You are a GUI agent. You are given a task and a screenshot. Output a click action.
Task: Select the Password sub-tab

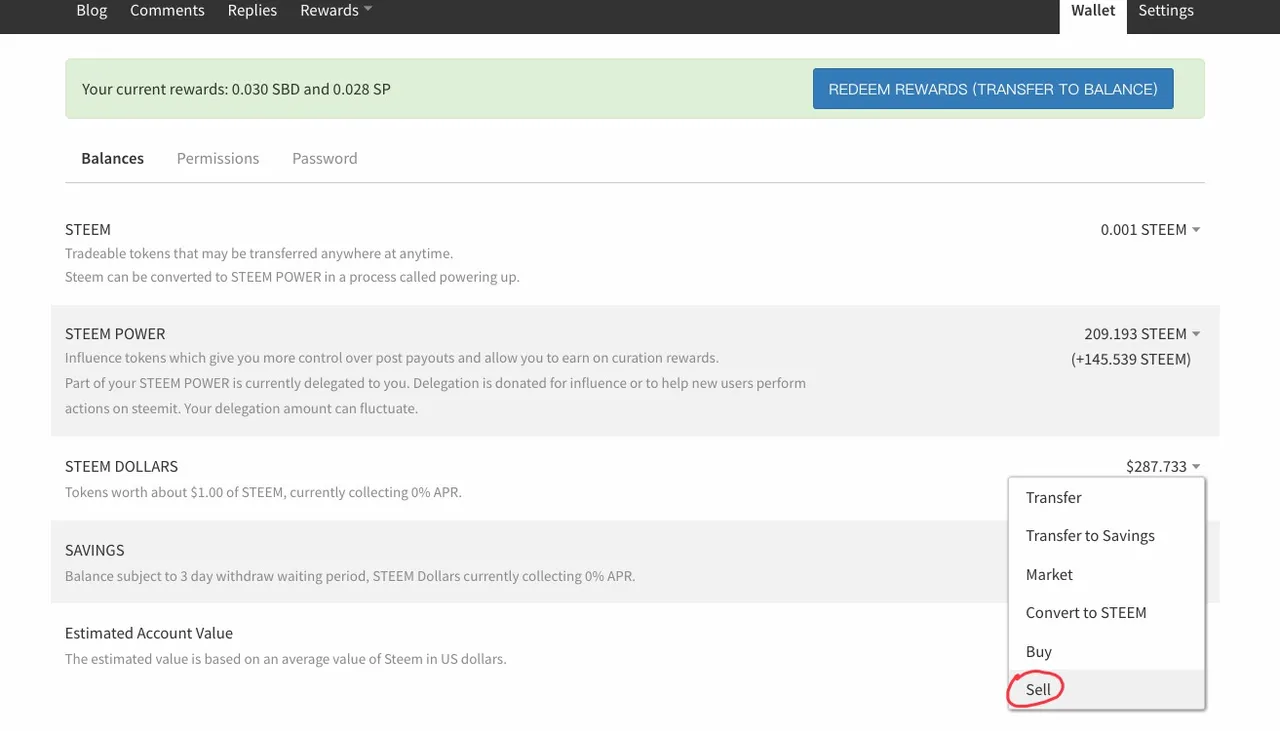(324, 158)
